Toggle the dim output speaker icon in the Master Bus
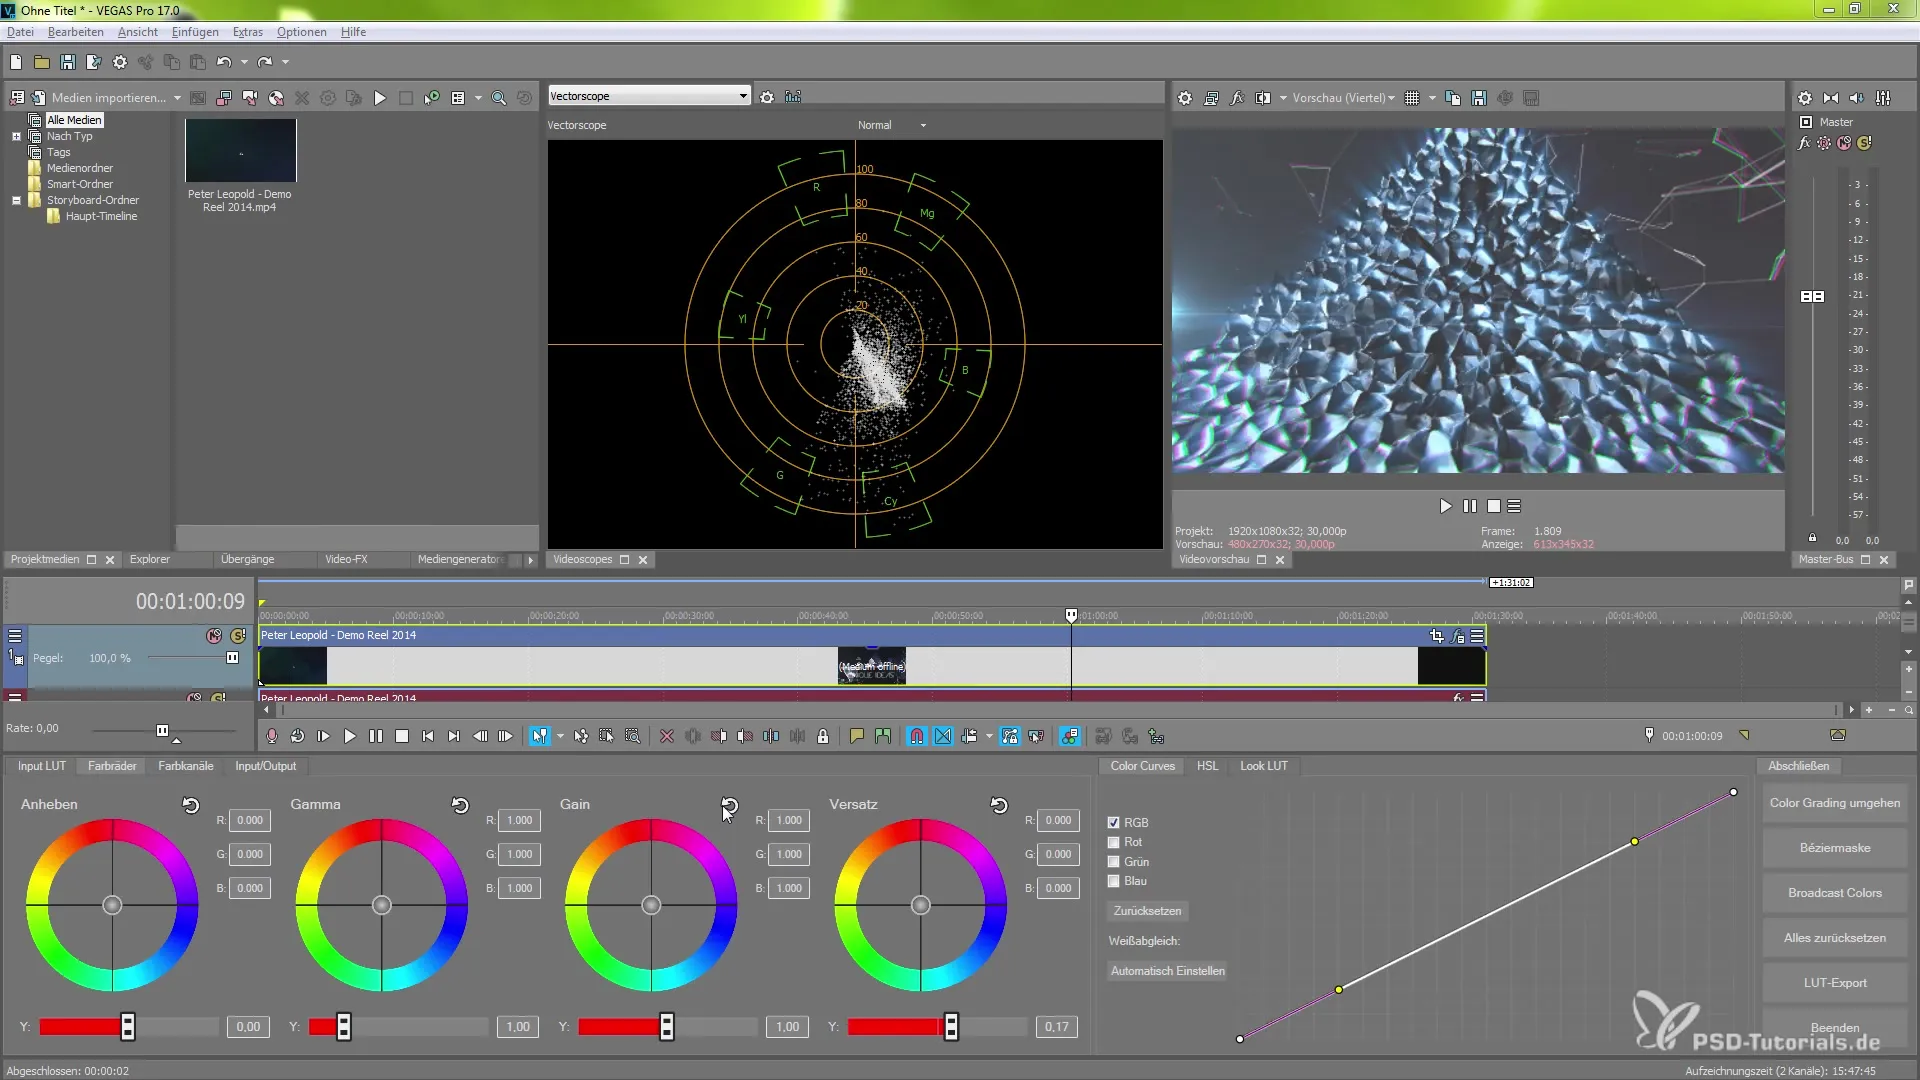This screenshot has height=1080, width=1920. (1857, 98)
